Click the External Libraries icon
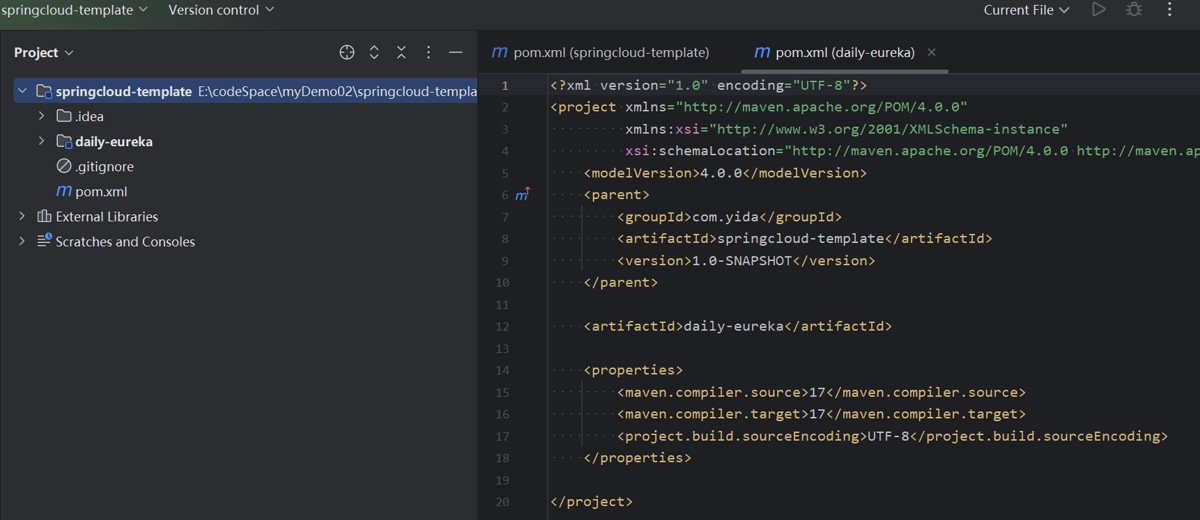 tap(44, 216)
